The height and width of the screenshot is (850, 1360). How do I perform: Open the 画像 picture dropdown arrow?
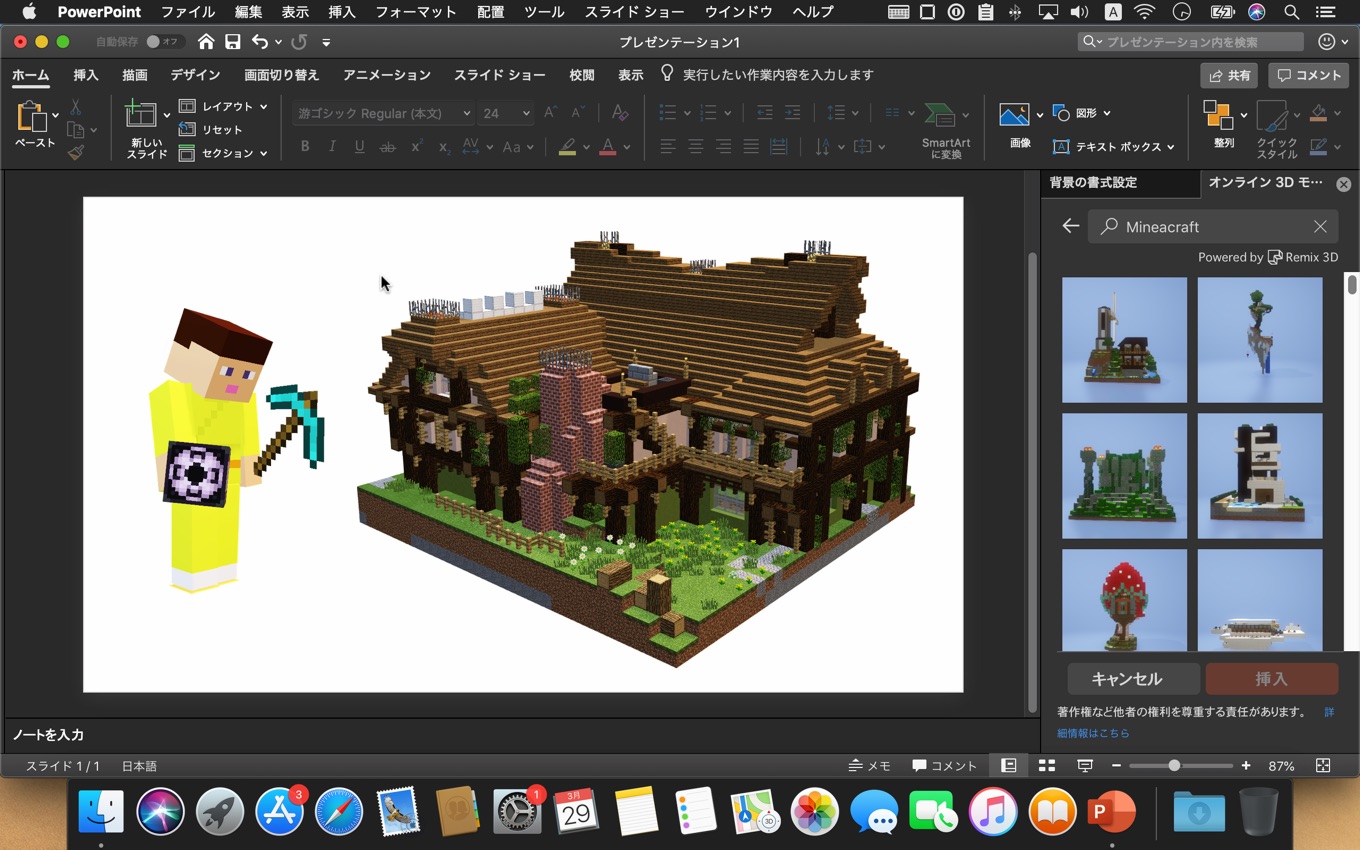(x=1039, y=115)
